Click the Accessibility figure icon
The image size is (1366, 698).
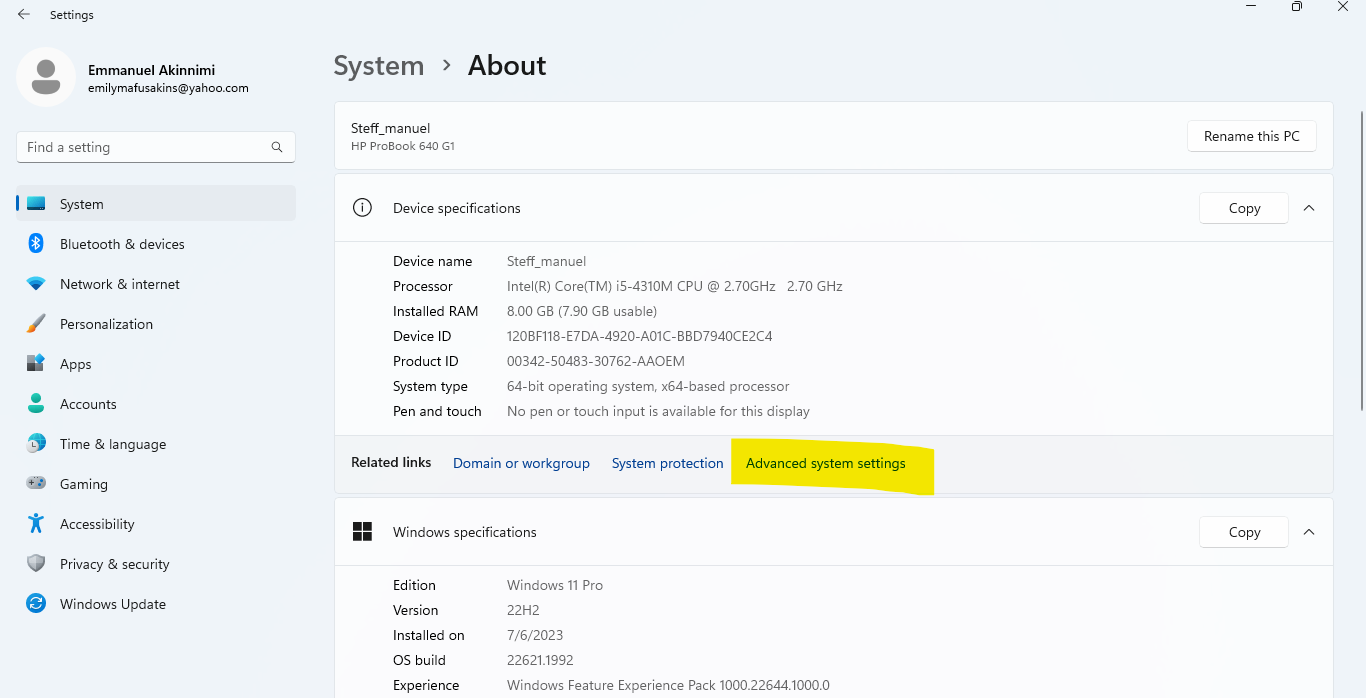[36, 524]
